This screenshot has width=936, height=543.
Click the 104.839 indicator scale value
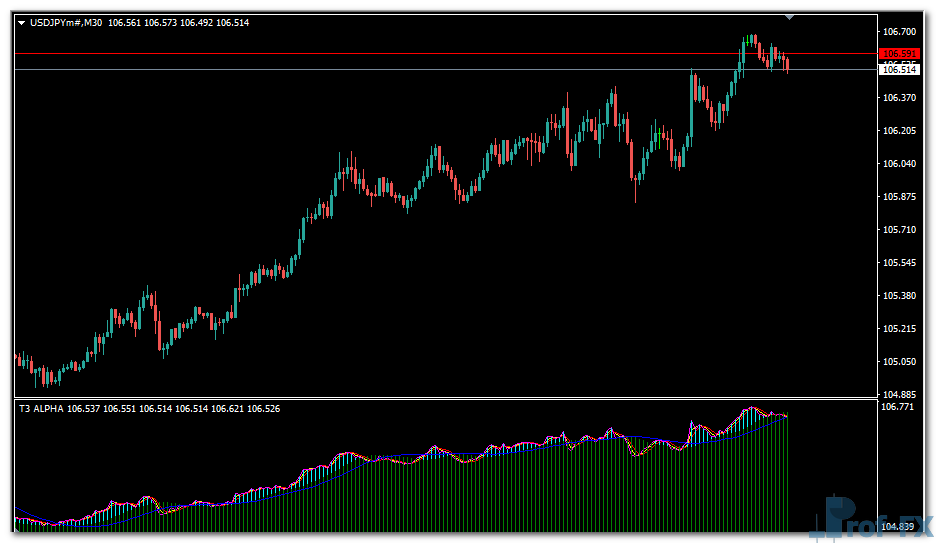click(x=899, y=527)
